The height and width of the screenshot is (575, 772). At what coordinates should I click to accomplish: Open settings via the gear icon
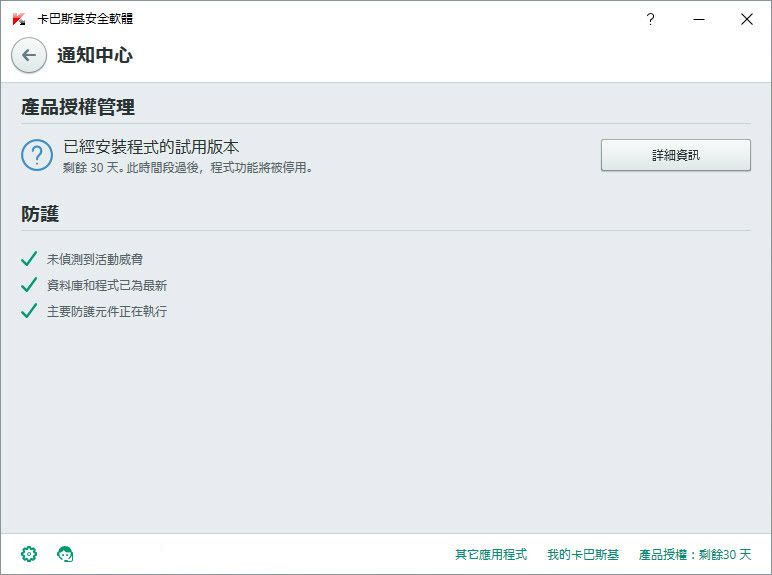coord(29,554)
